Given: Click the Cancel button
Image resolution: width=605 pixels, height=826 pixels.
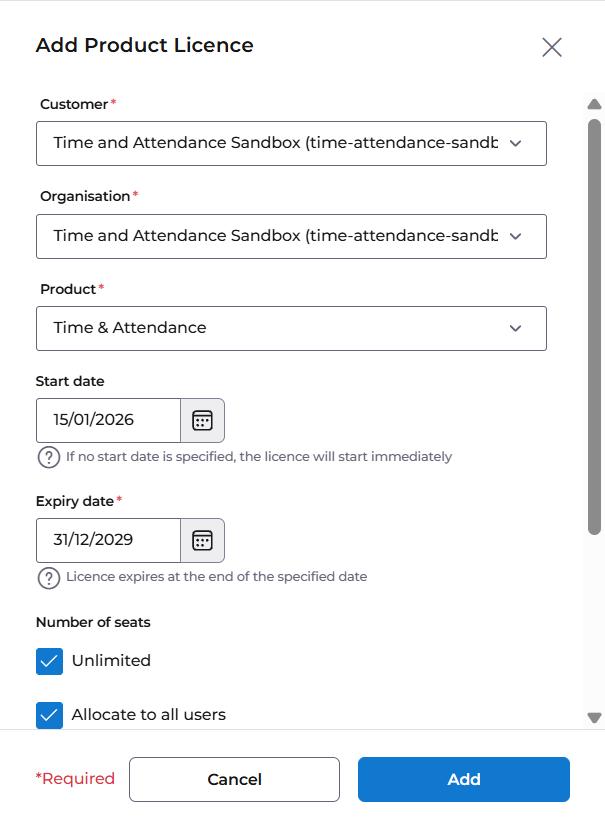Looking at the screenshot, I should click(x=235, y=780).
